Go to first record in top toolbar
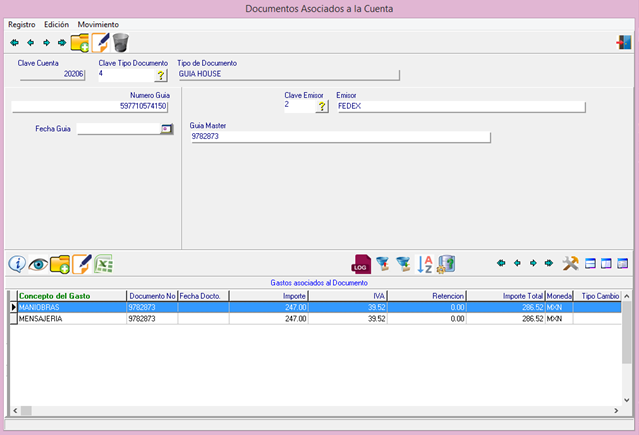The width and height of the screenshot is (639, 435). (x=14, y=42)
